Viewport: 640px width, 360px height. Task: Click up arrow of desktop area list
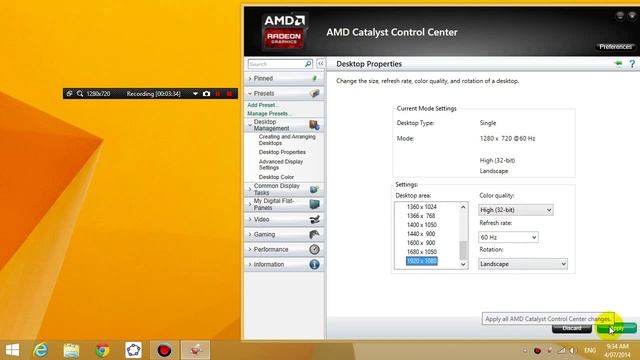pos(463,207)
